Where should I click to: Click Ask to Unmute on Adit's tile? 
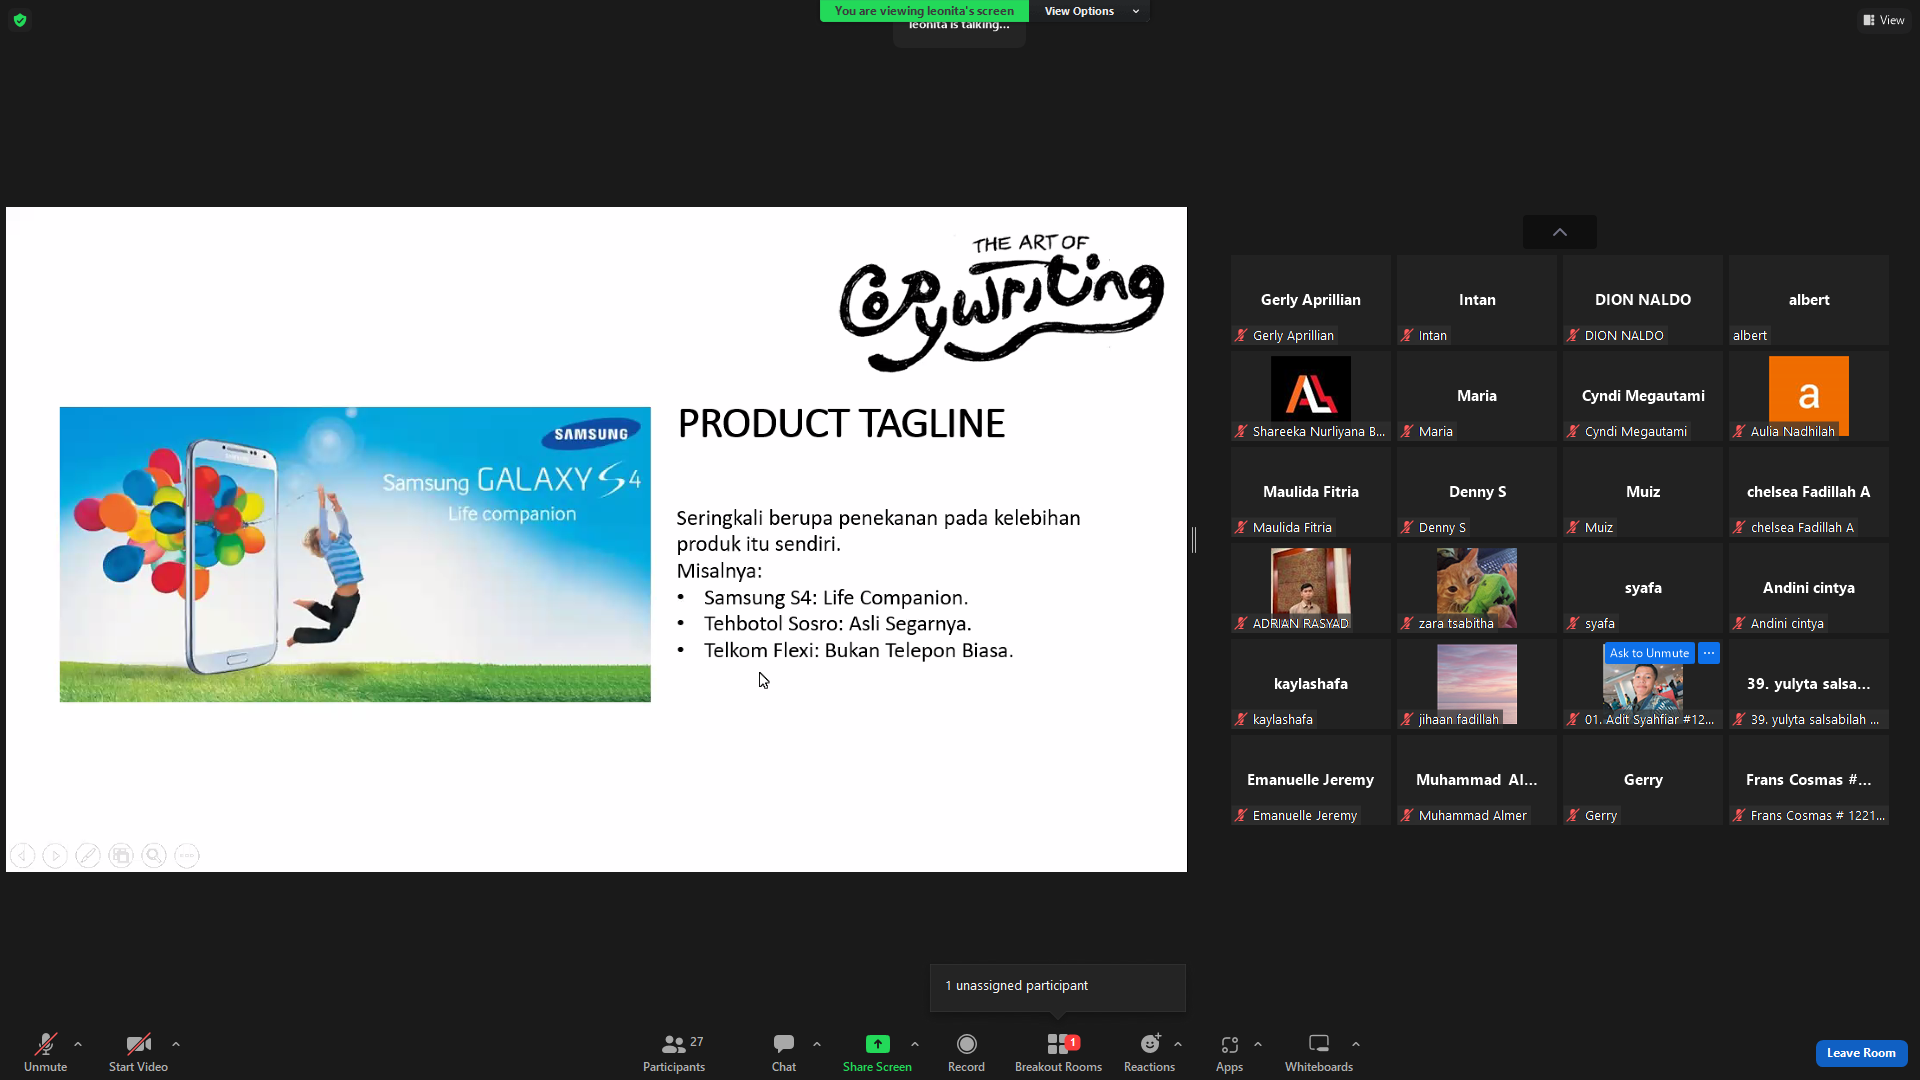(x=1649, y=653)
